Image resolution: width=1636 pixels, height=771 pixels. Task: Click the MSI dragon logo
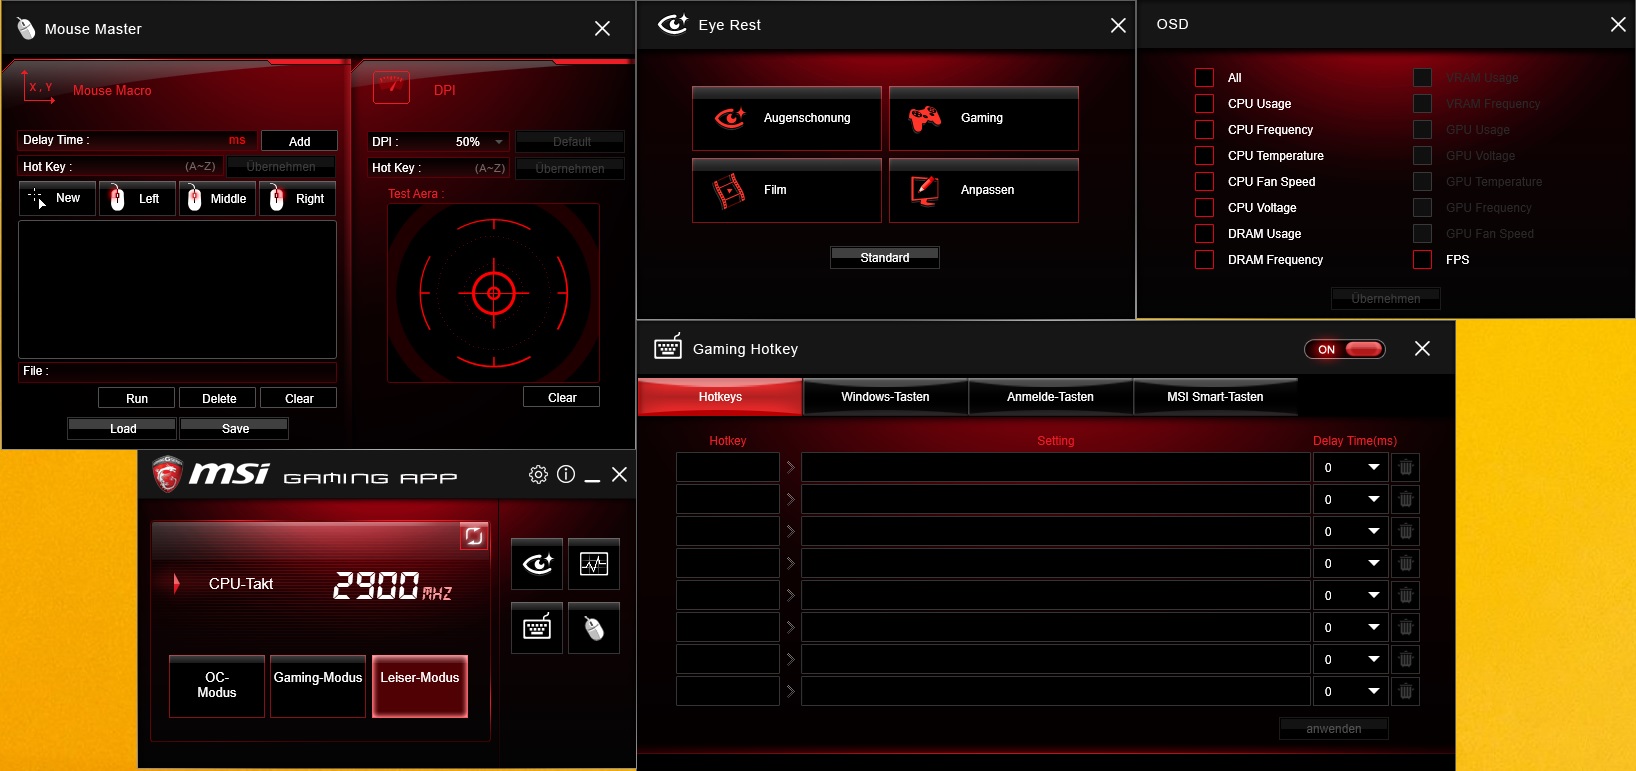(168, 474)
